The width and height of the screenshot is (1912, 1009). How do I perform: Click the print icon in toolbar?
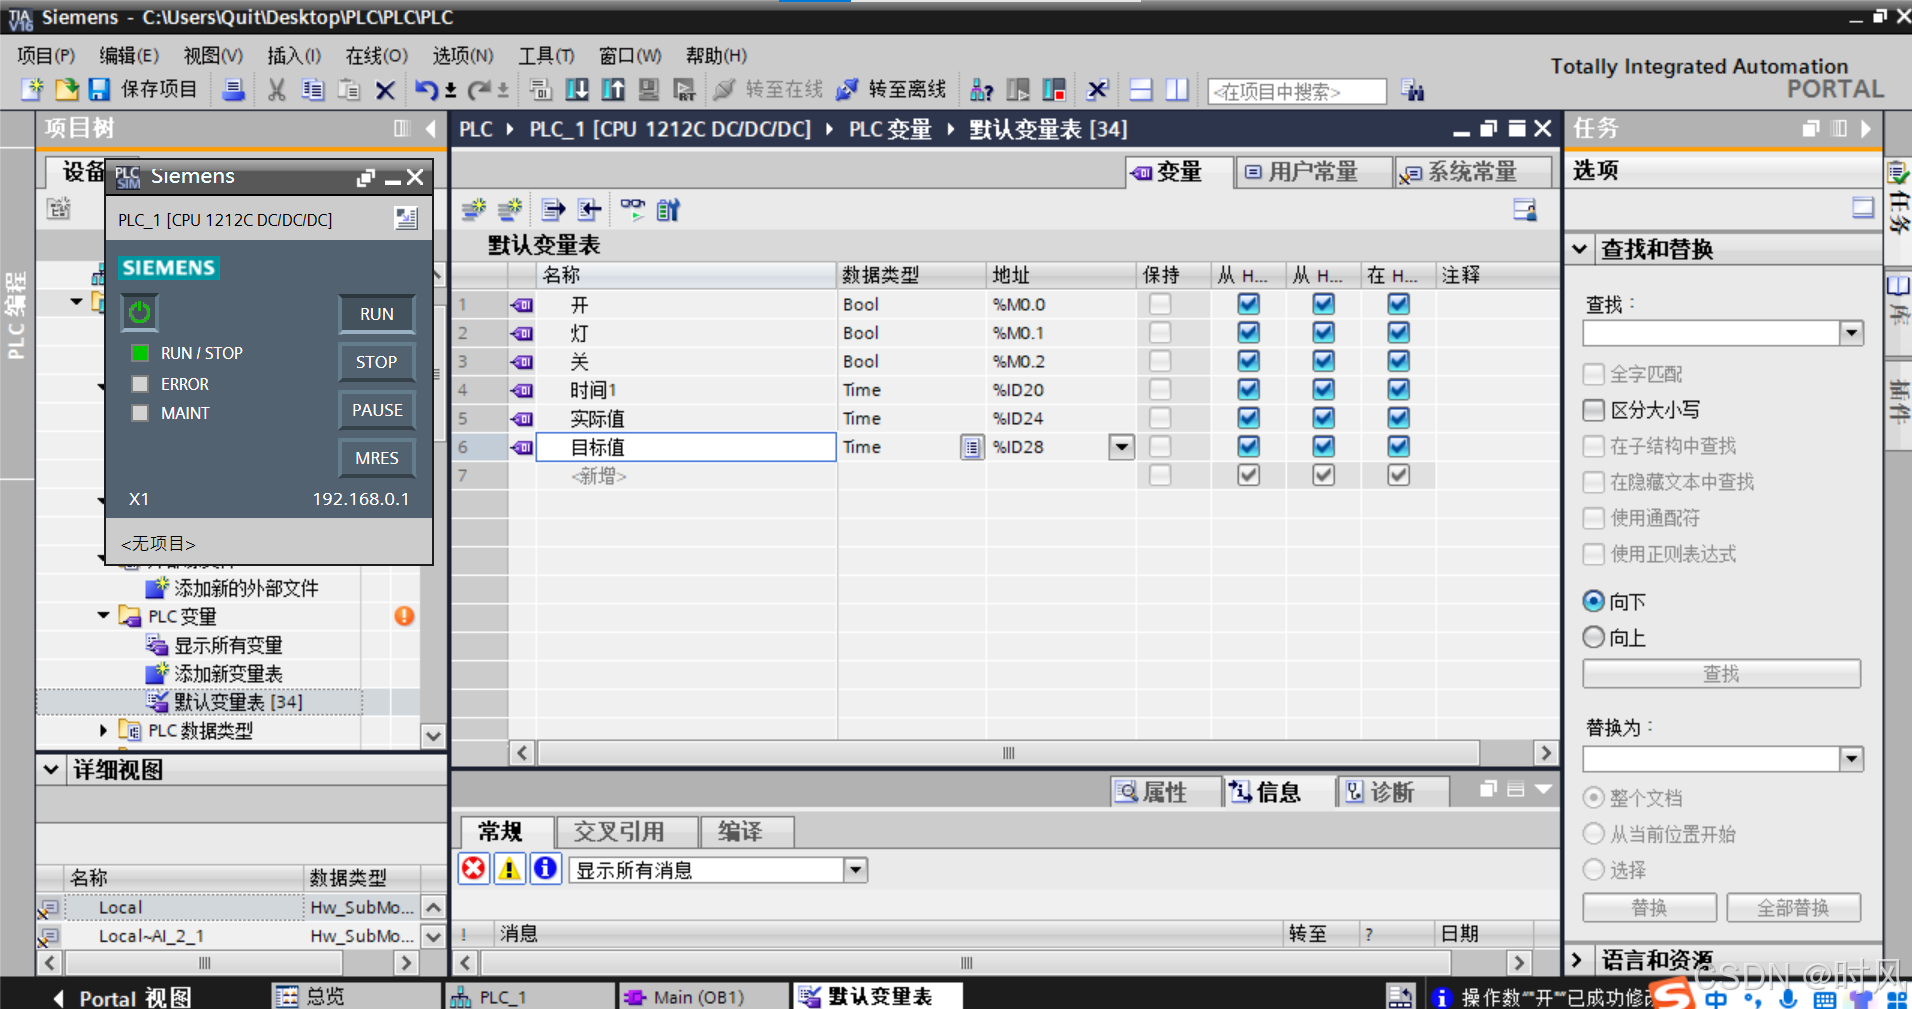233,90
